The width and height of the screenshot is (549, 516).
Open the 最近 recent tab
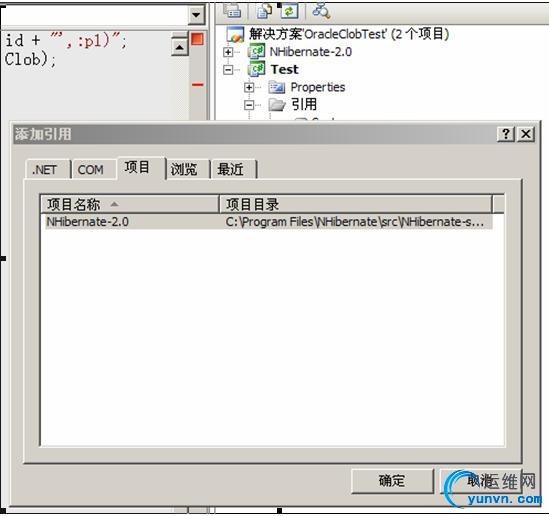coord(234,169)
